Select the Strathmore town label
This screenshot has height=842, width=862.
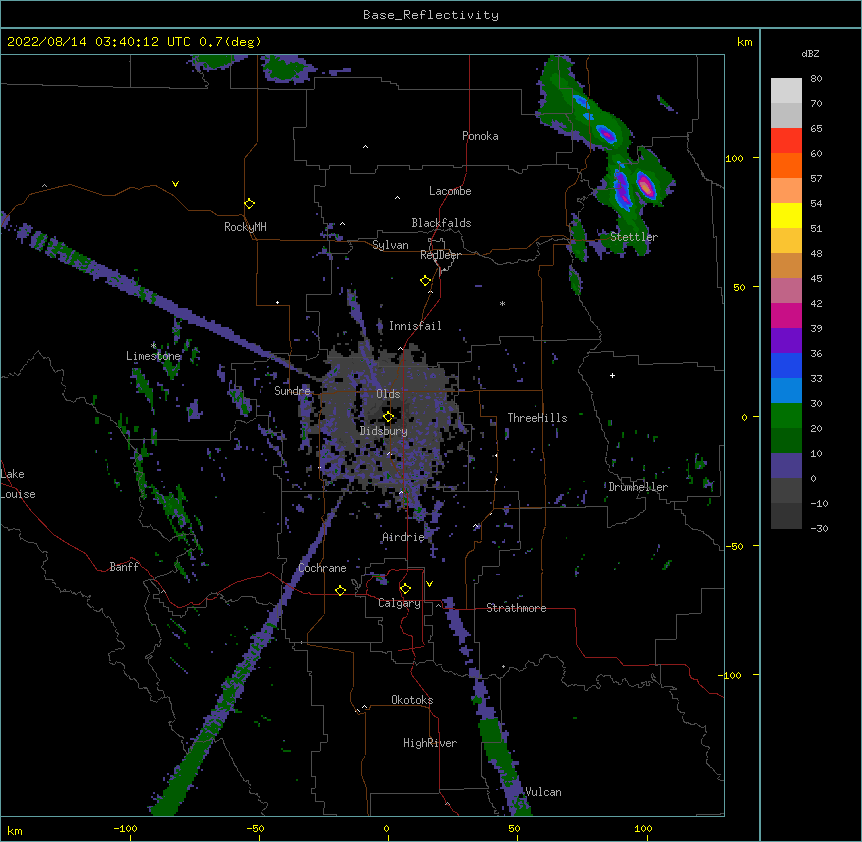(x=516, y=608)
